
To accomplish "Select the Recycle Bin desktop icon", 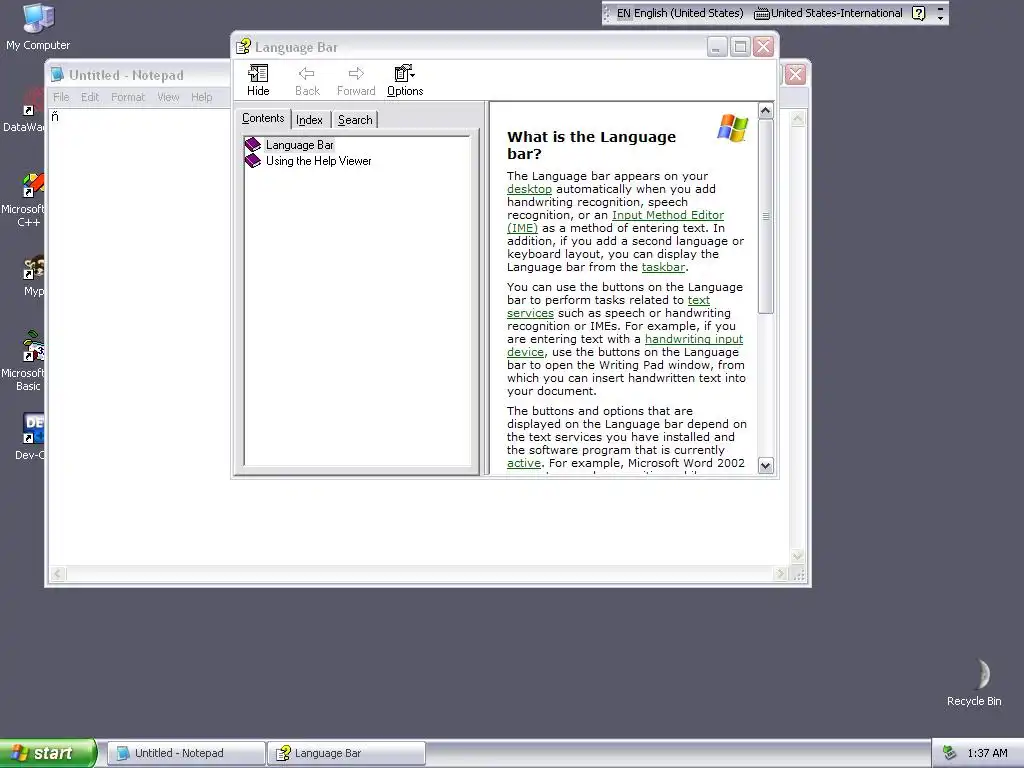I will [974, 682].
